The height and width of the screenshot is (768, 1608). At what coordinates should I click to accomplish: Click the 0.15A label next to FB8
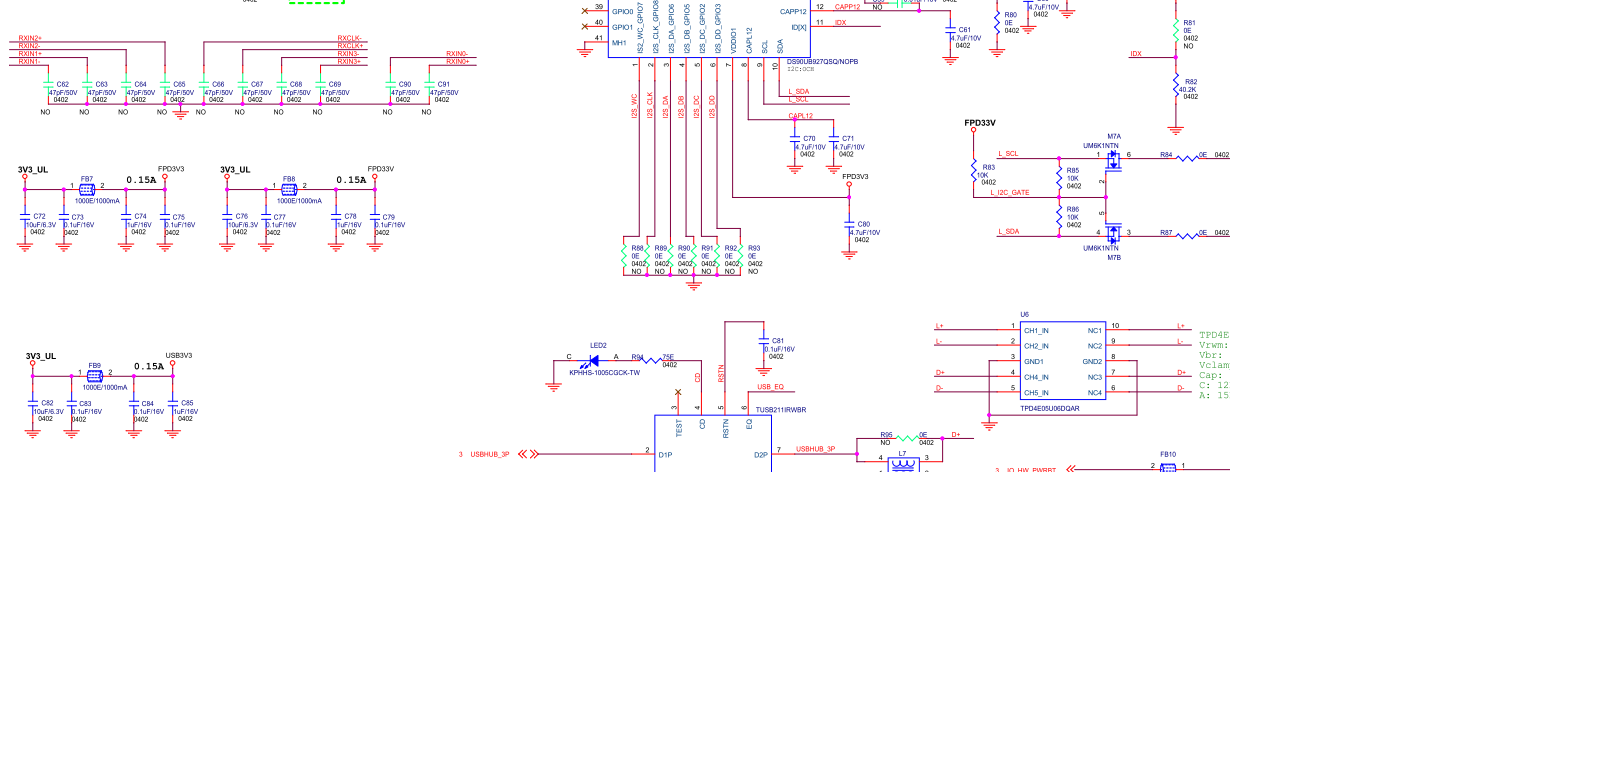(x=351, y=180)
